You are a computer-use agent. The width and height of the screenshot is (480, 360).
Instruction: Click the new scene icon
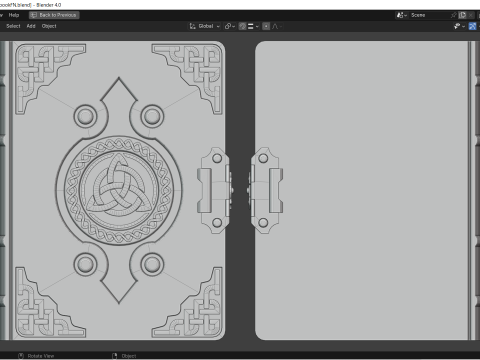tap(462, 15)
